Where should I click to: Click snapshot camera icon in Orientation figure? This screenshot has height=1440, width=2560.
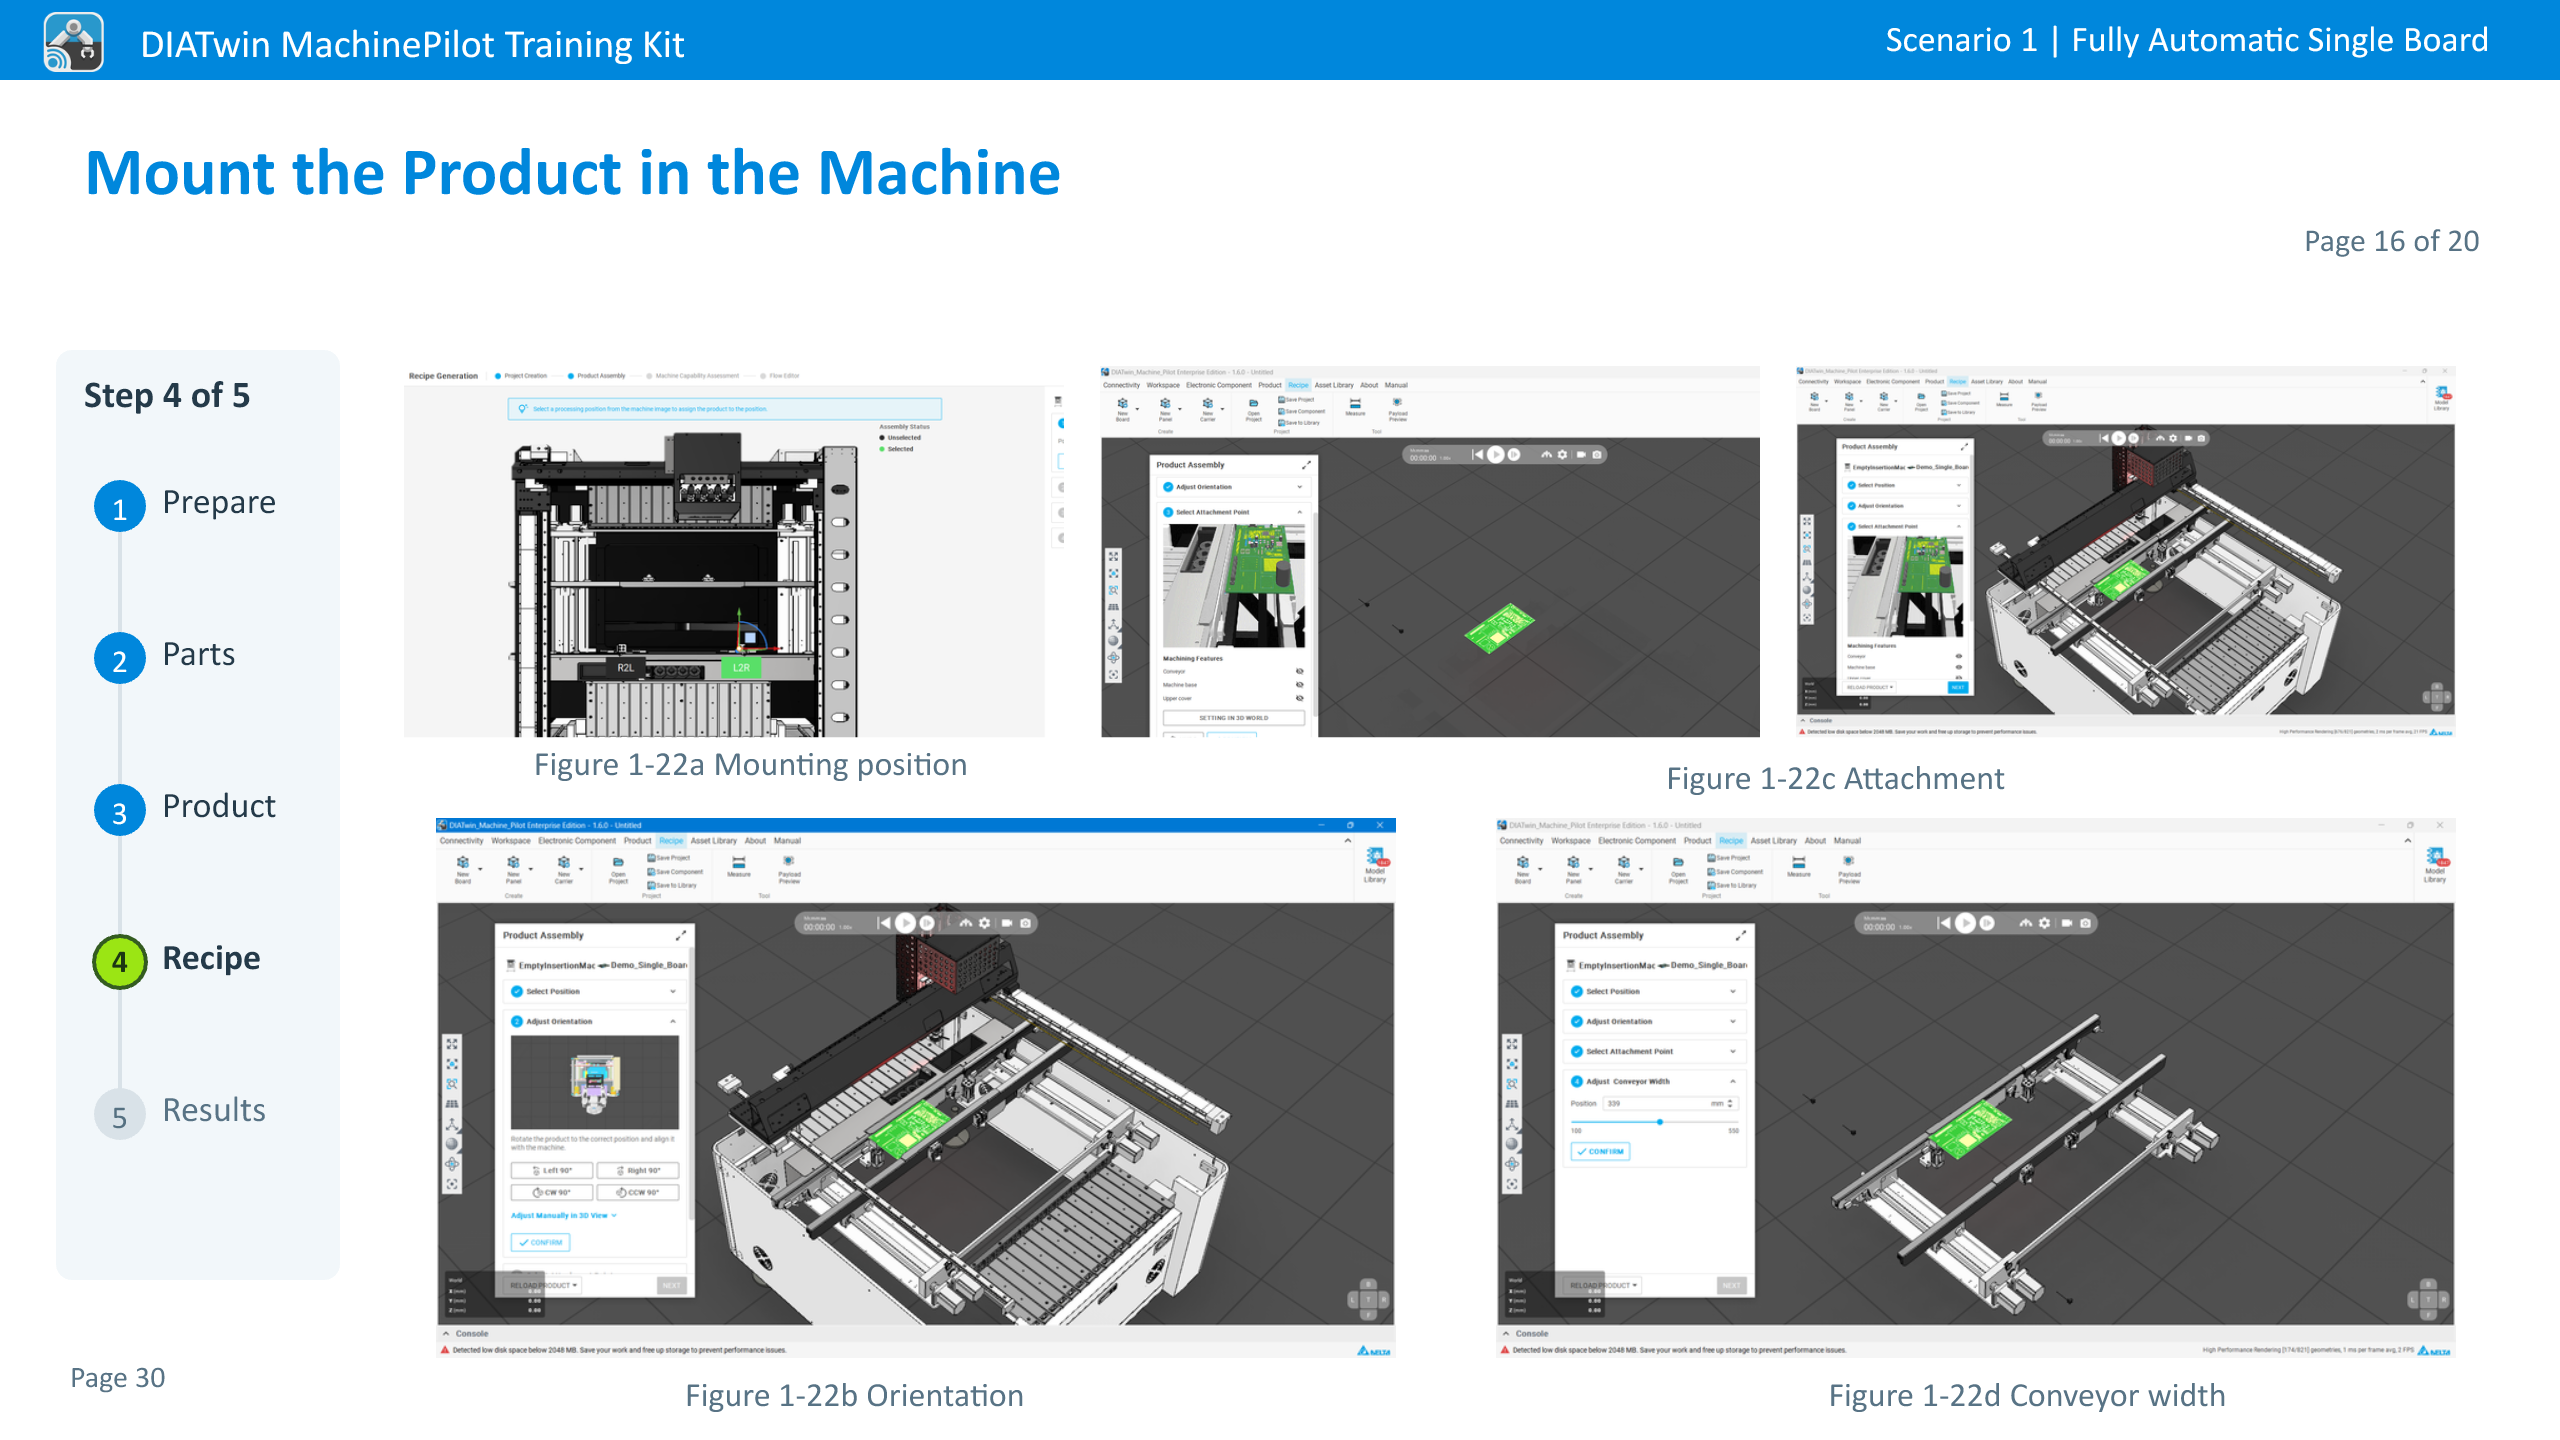coord(1025,923)
